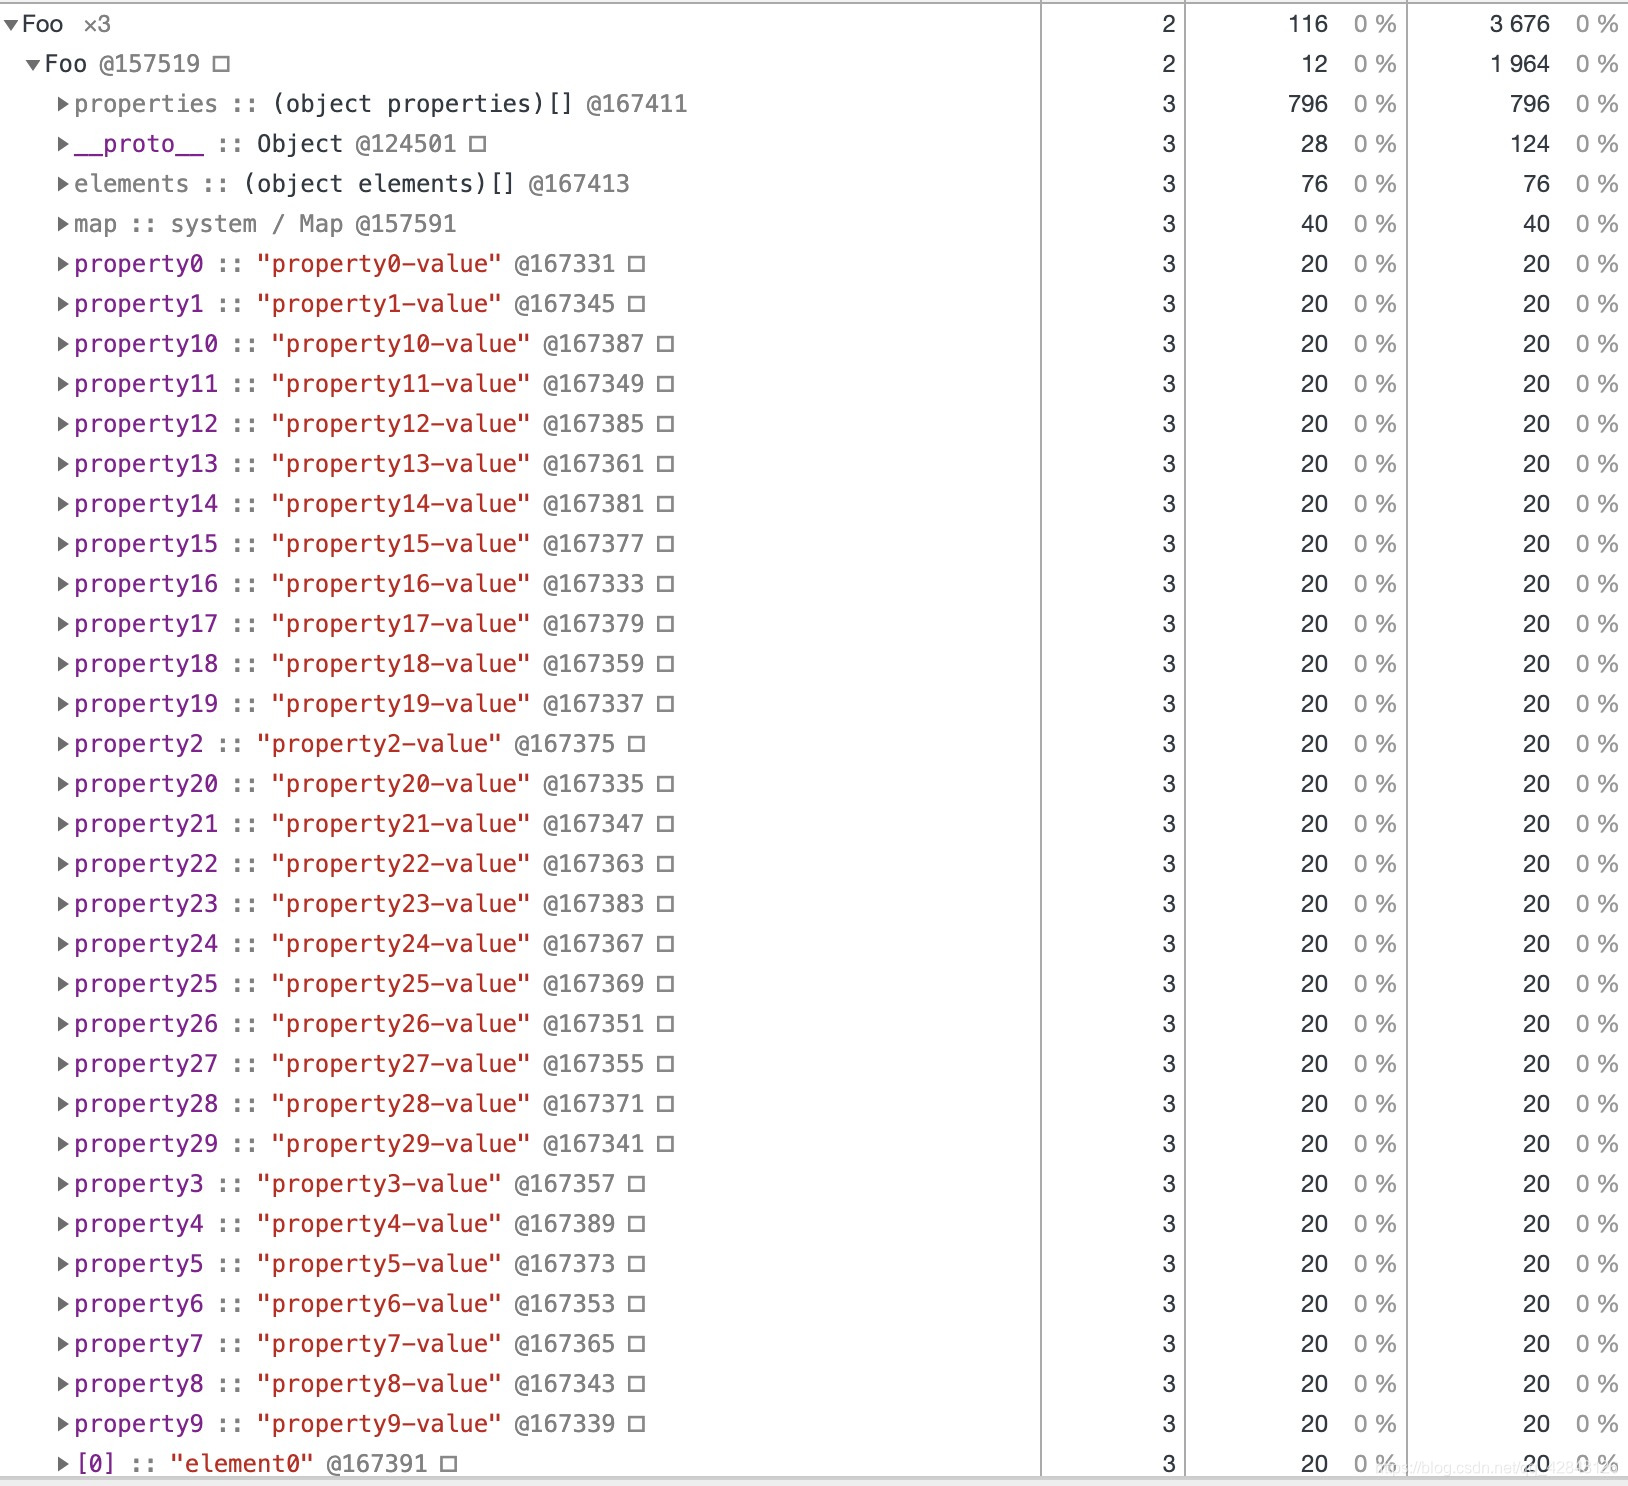Click the "element0" string value
1628x1486 pixels.
click(x=241, y=1464)
